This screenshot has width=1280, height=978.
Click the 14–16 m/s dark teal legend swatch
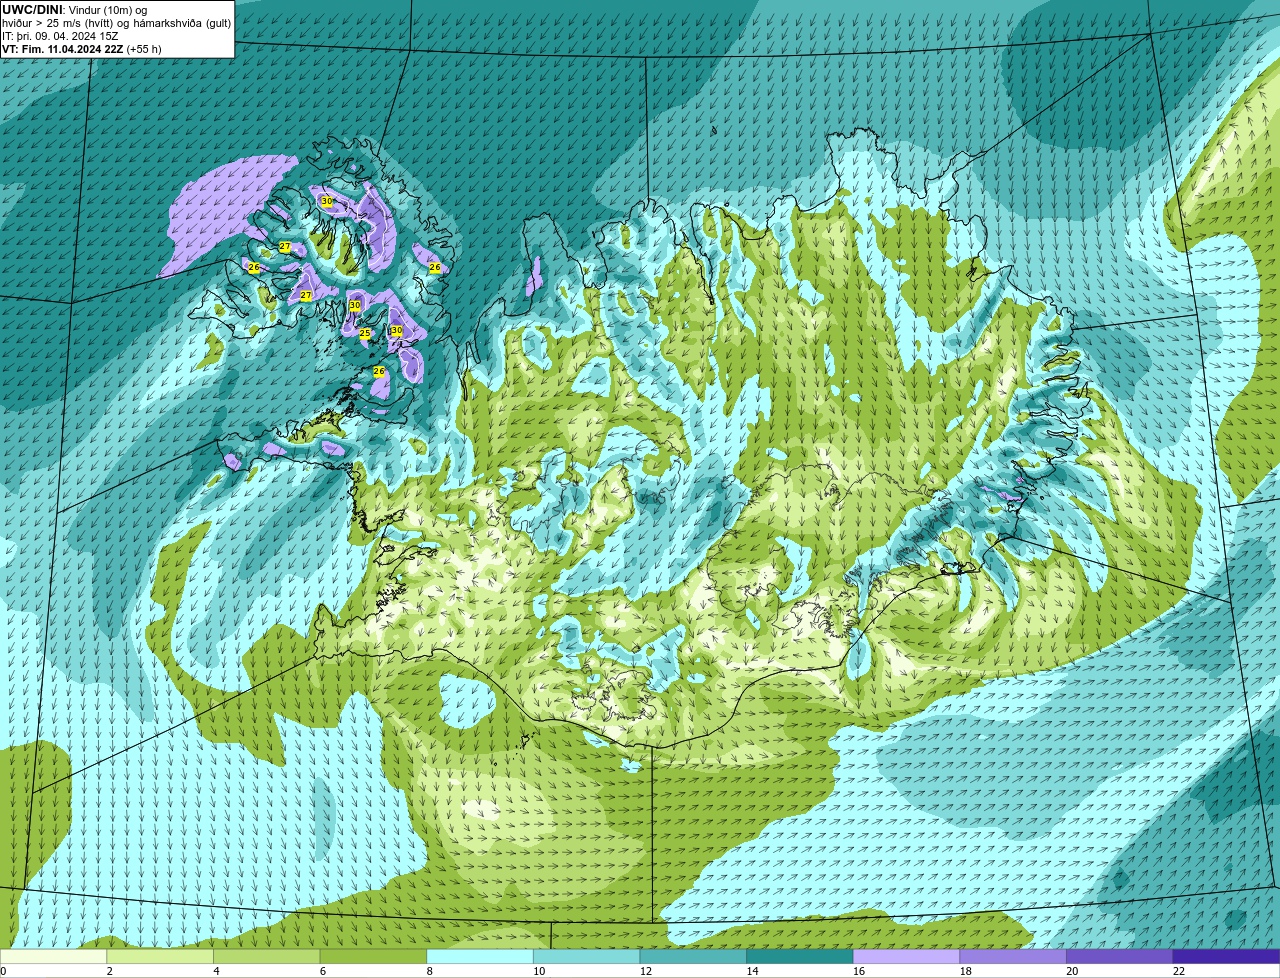800,957
